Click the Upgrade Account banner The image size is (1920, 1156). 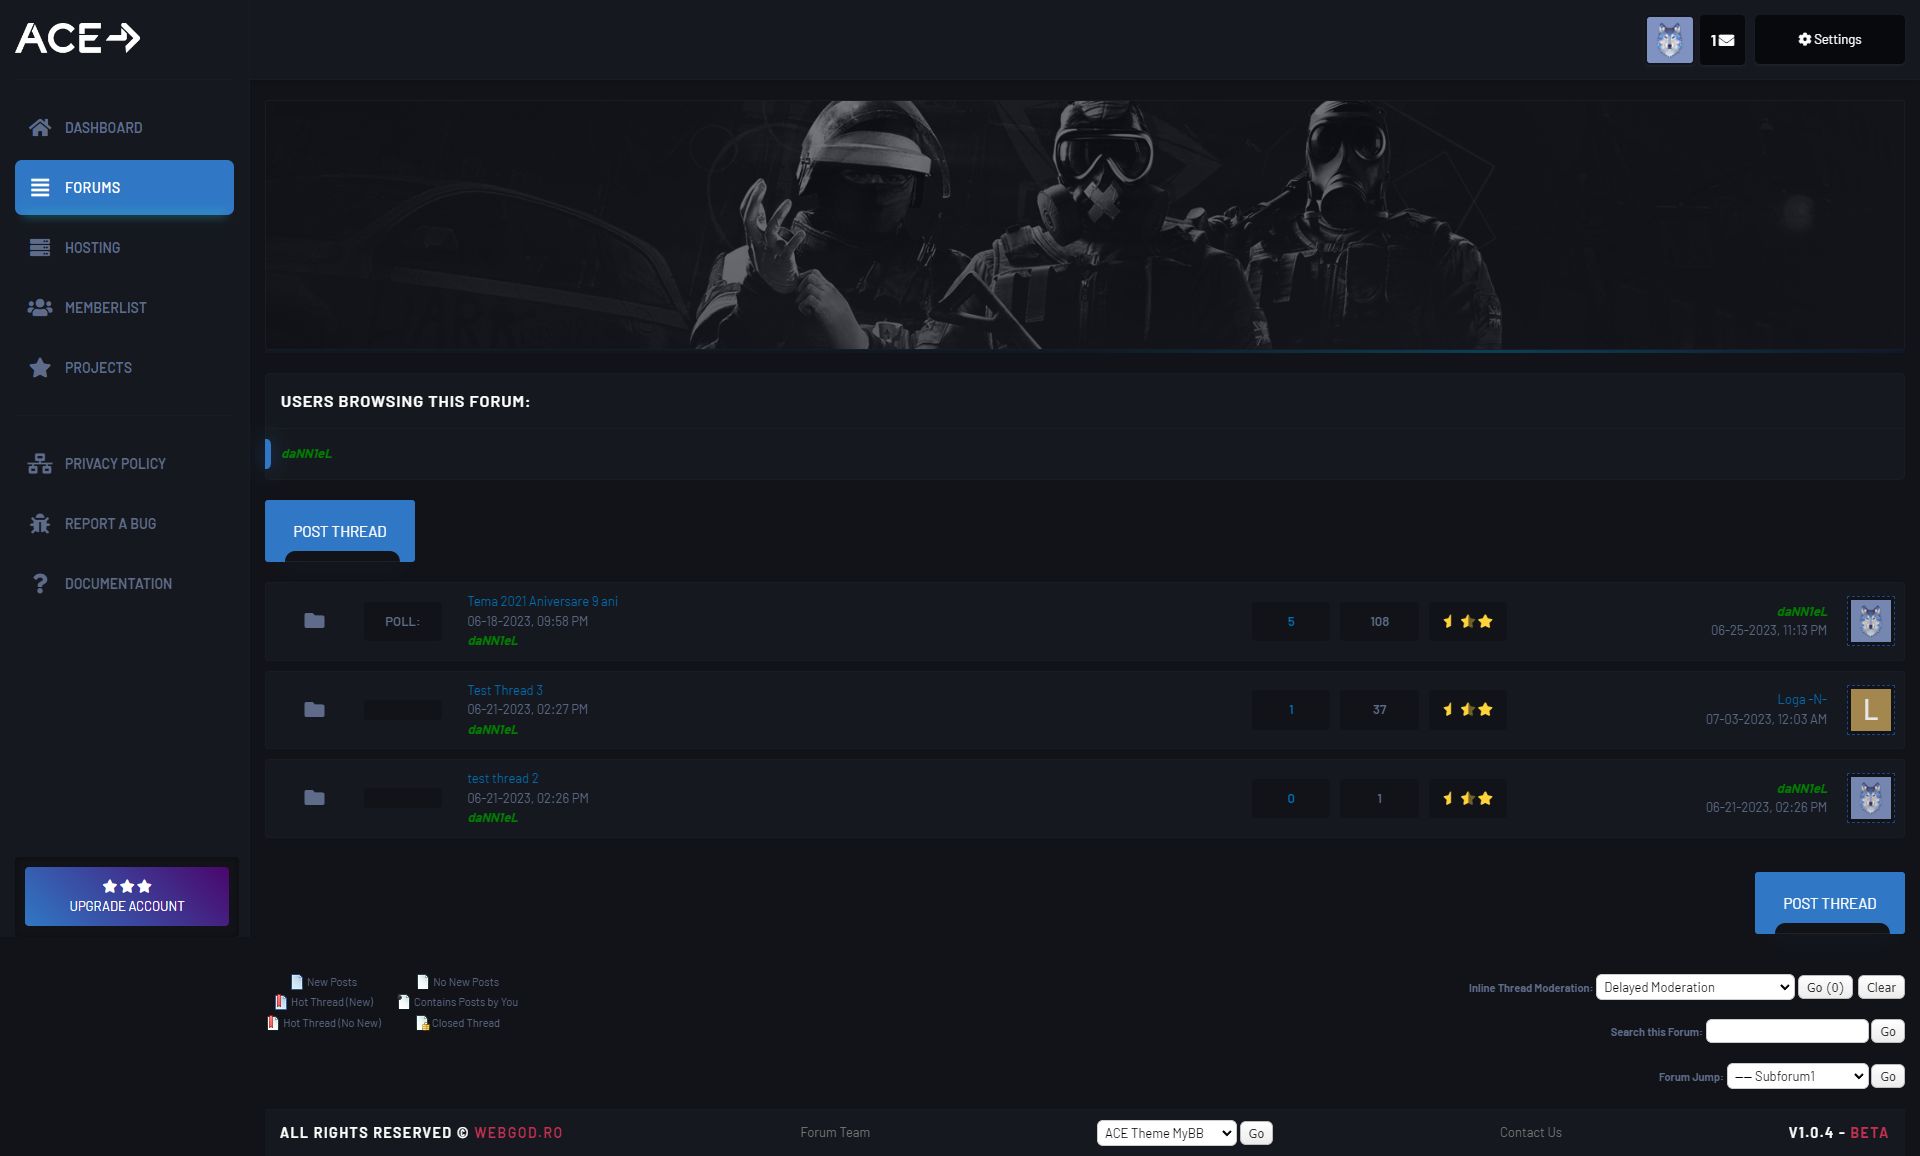click(127, 896)
